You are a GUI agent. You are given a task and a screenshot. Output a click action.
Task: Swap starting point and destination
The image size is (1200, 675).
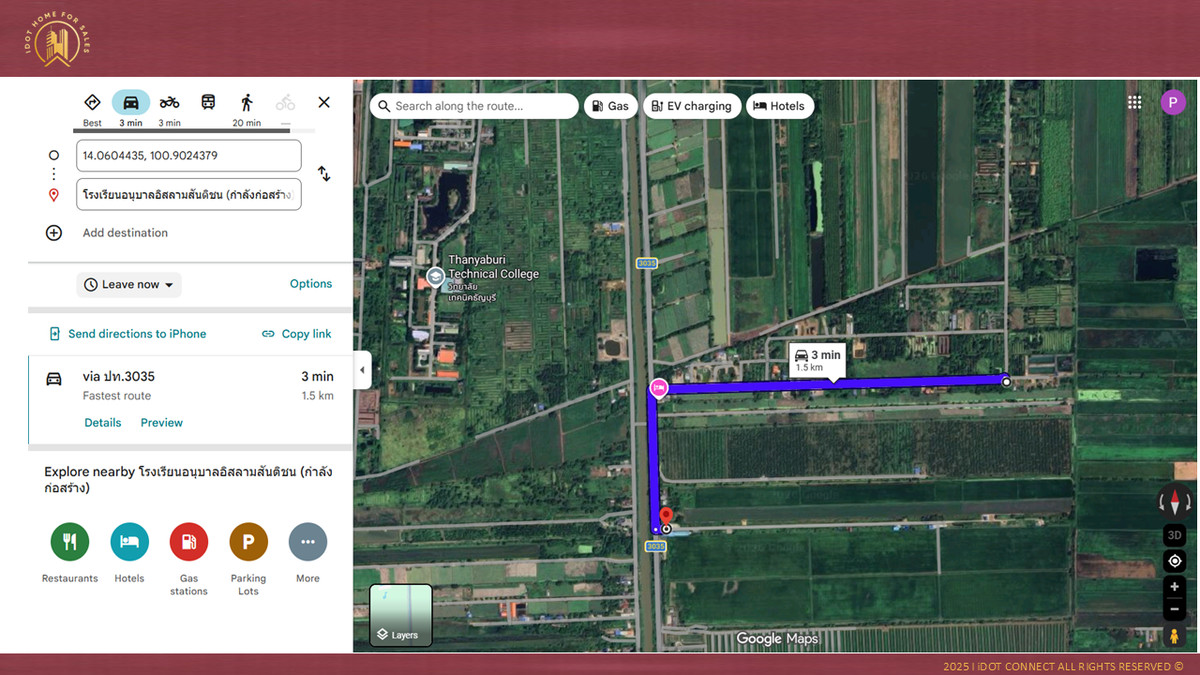tap(324, 174)
